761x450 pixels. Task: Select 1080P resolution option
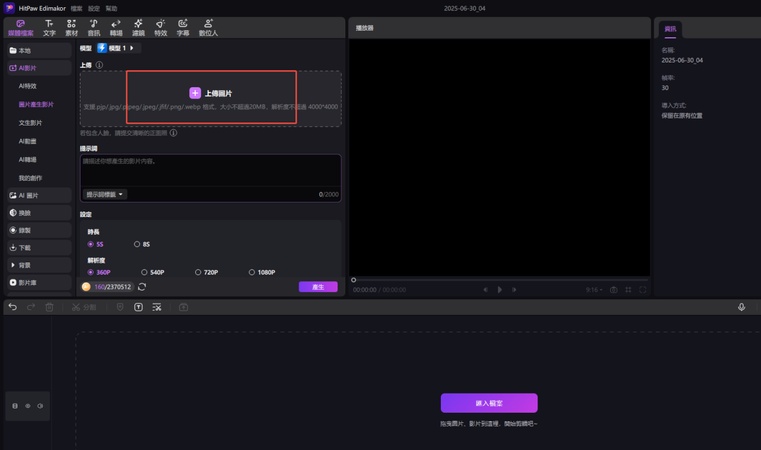click(251, 272)
